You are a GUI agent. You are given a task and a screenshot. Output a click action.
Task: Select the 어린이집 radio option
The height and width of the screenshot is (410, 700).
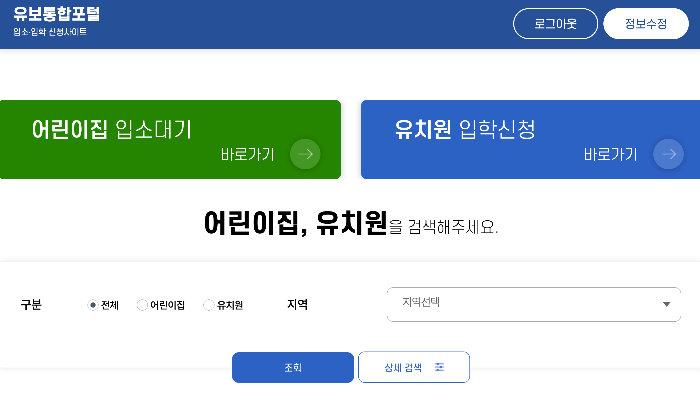coord(142,305)
